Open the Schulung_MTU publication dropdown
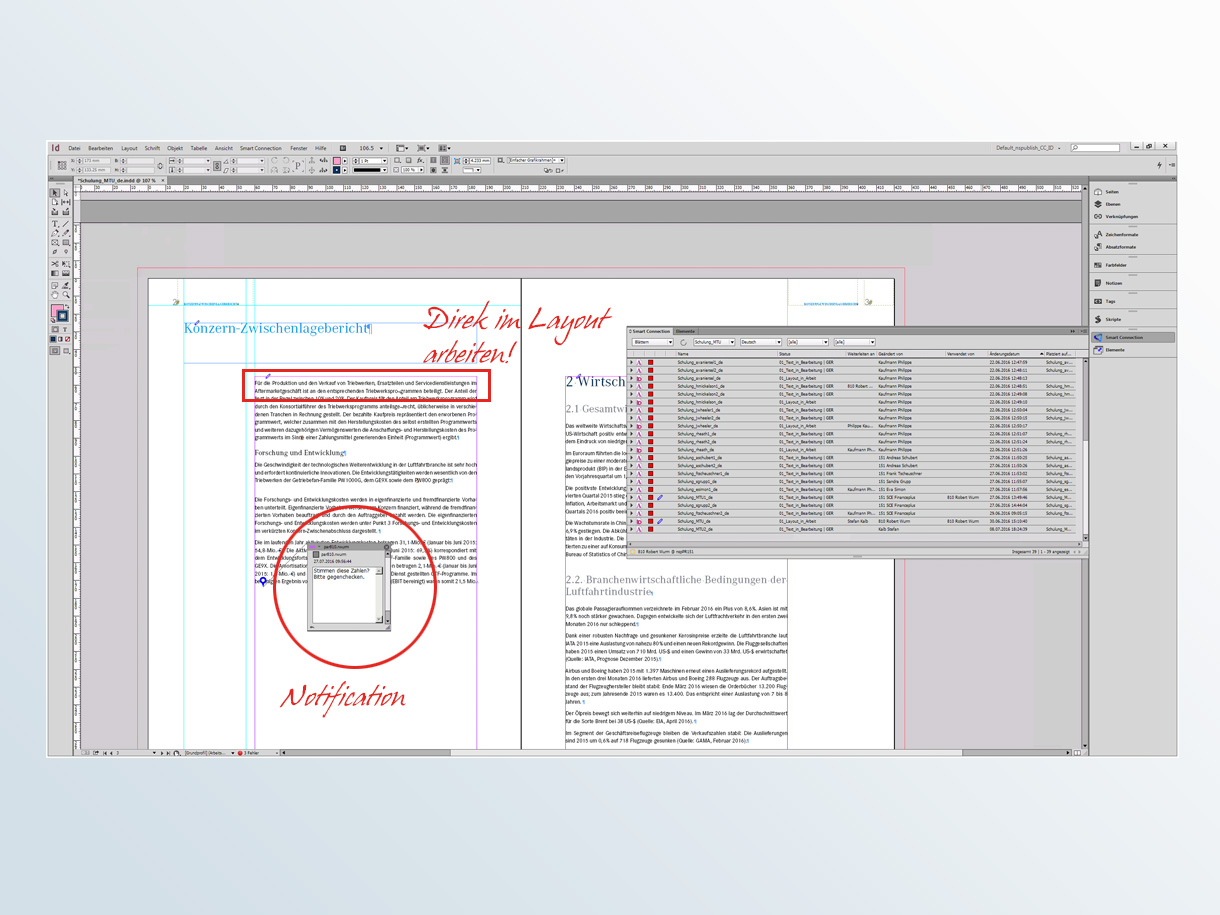 pos(713,342)
